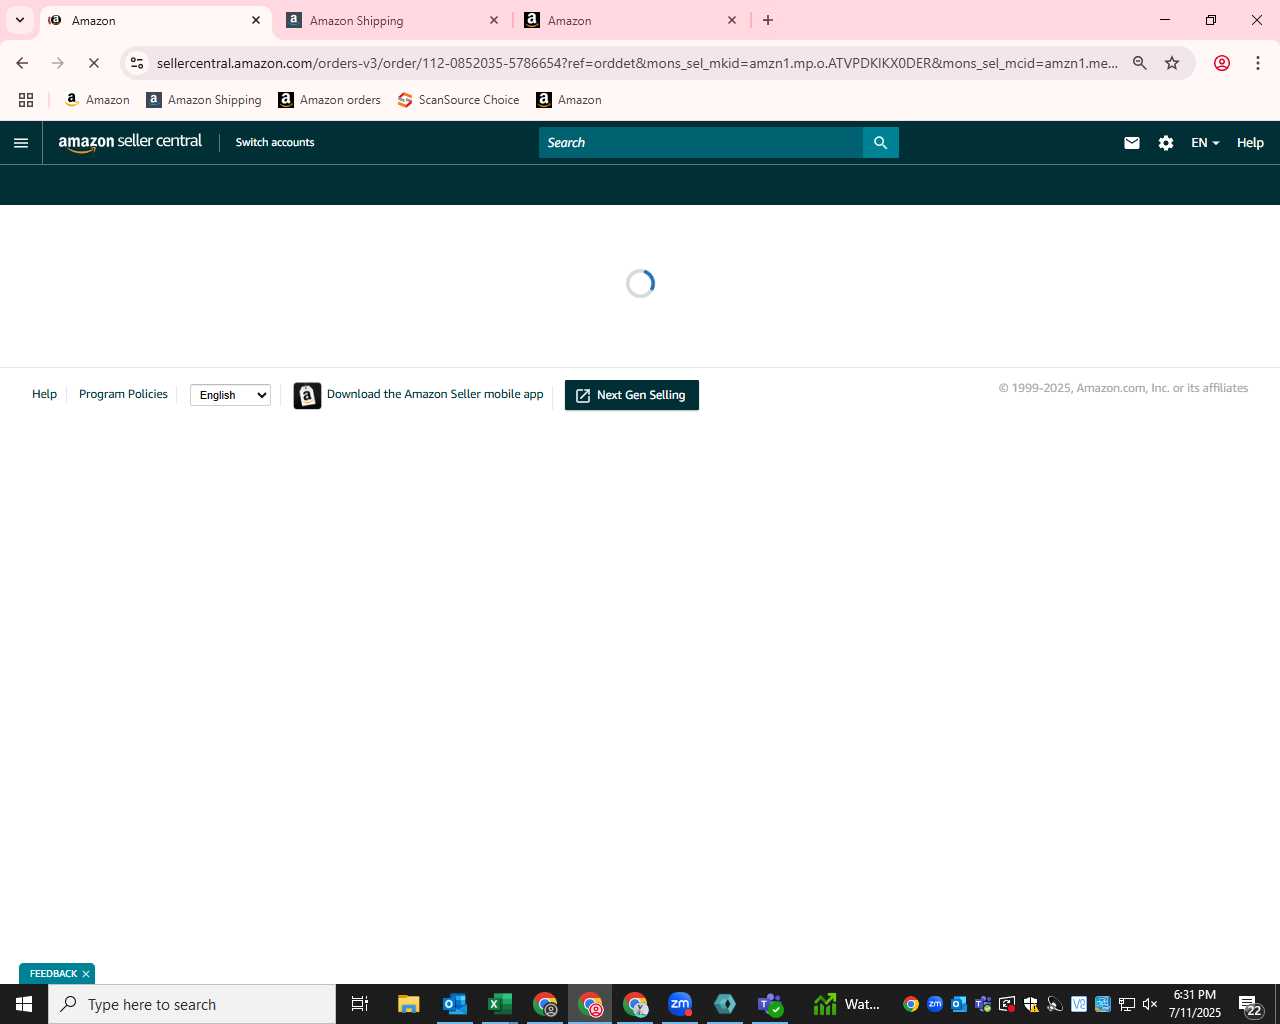Image resolution: width=1280 pixels, height=1024 pixels.
Task: Open File Explorer from taskbar
Action: click(x=408, y=1004)
